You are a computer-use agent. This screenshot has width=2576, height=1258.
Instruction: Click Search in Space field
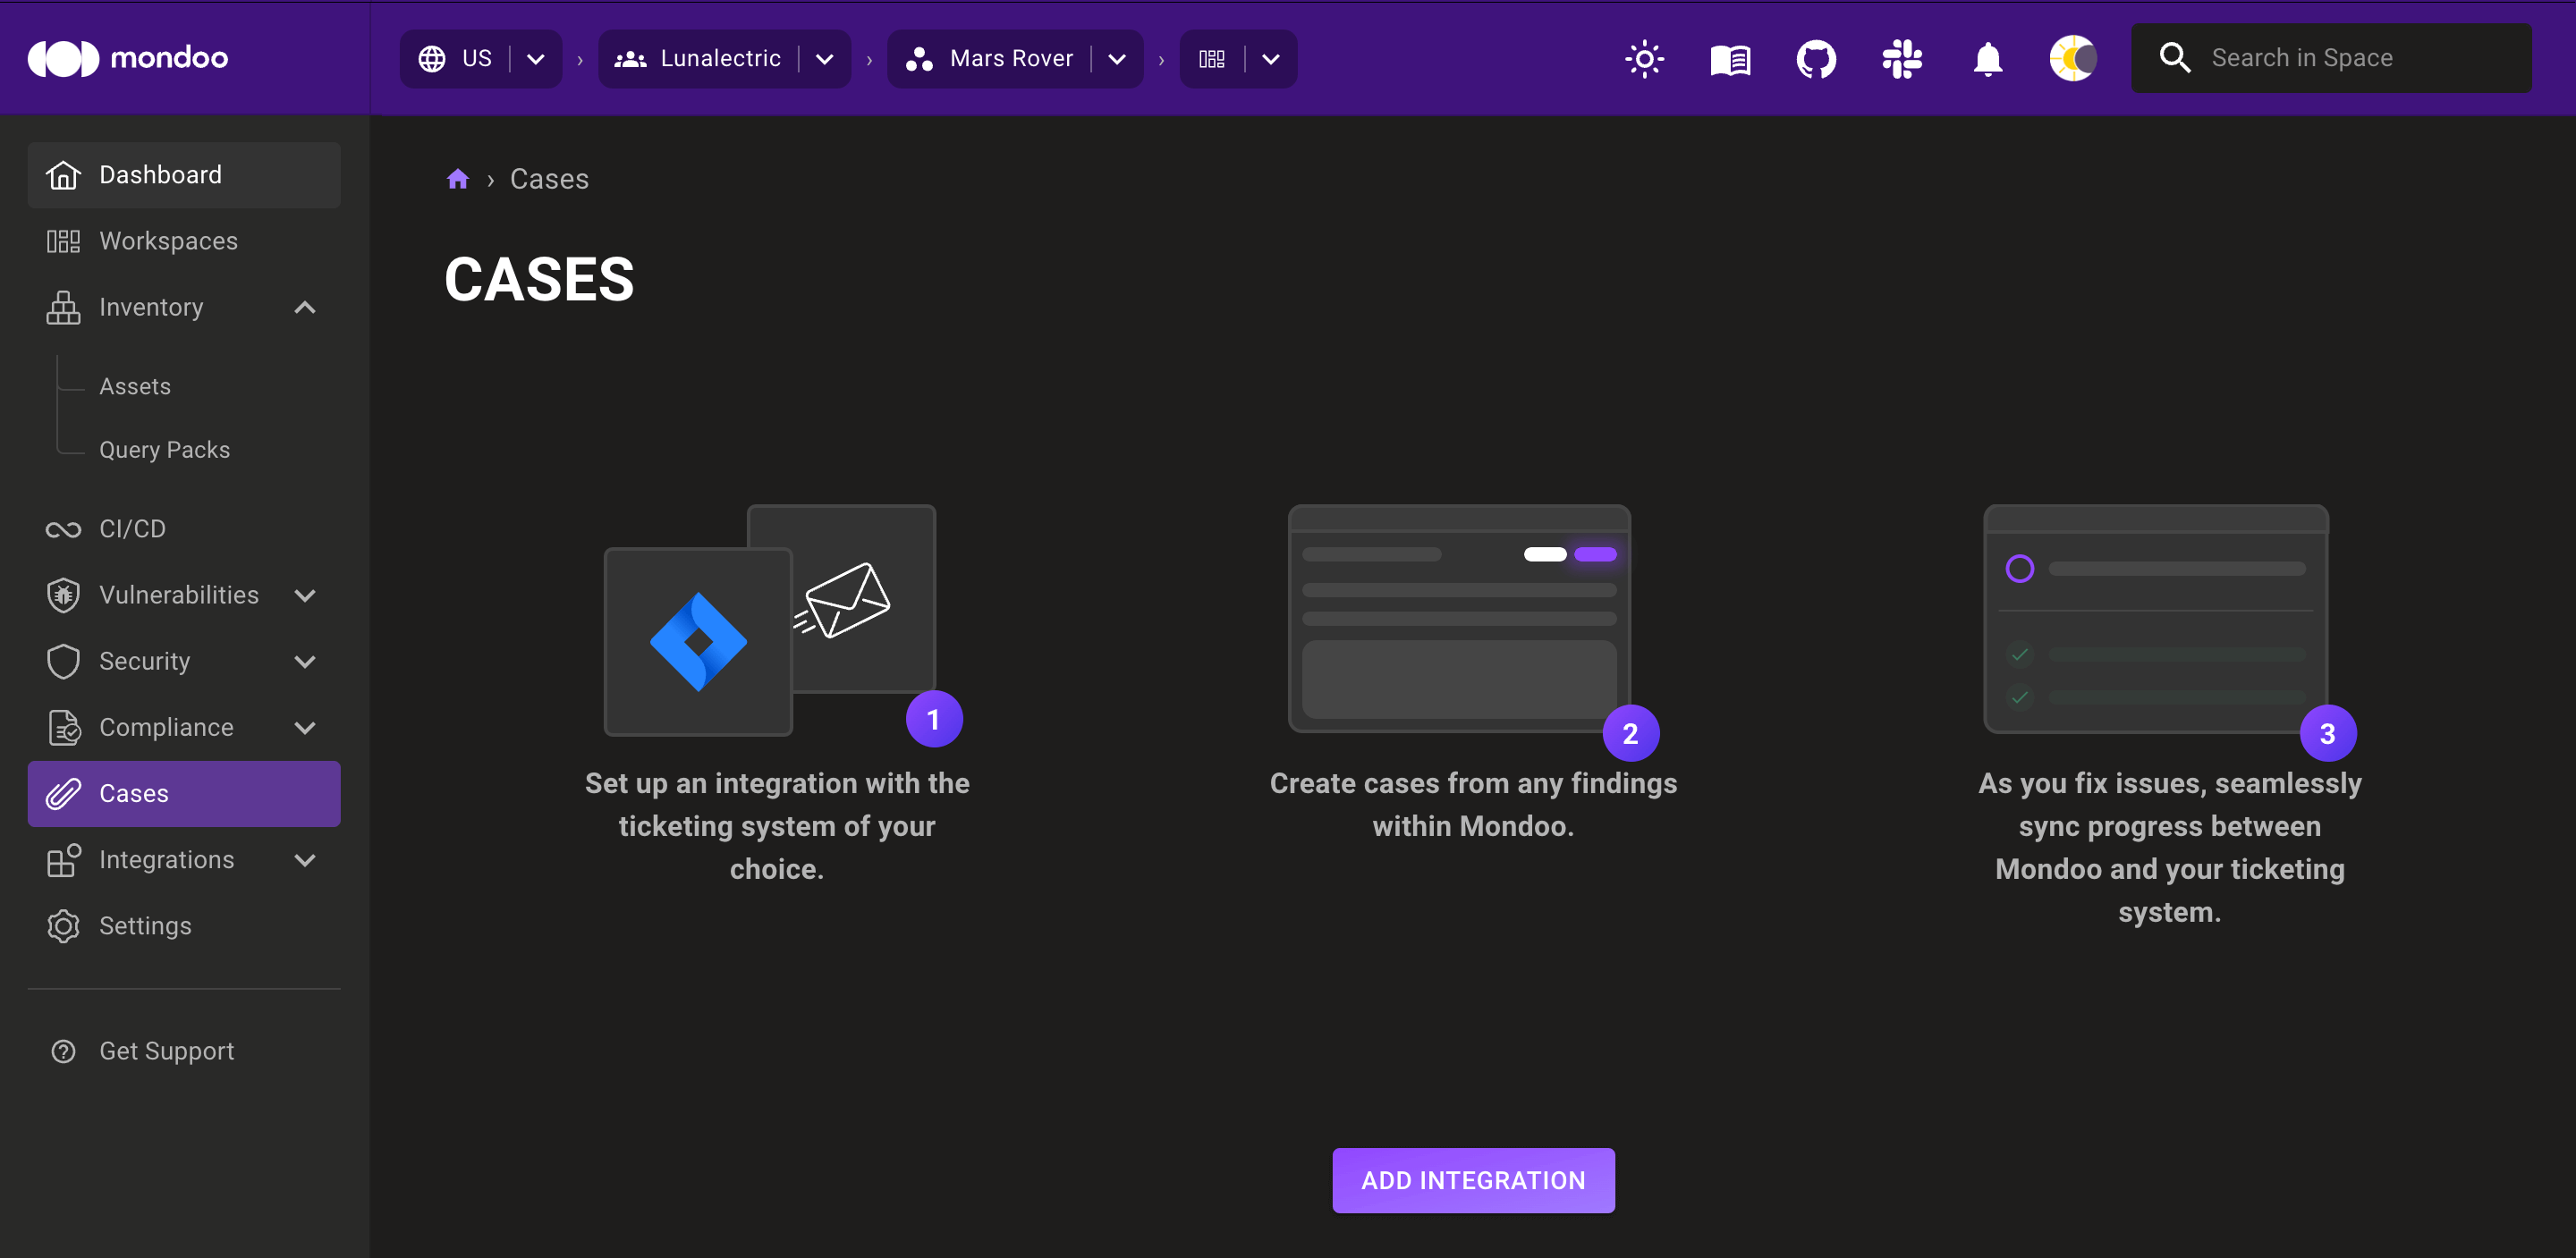coord(2331,58)
